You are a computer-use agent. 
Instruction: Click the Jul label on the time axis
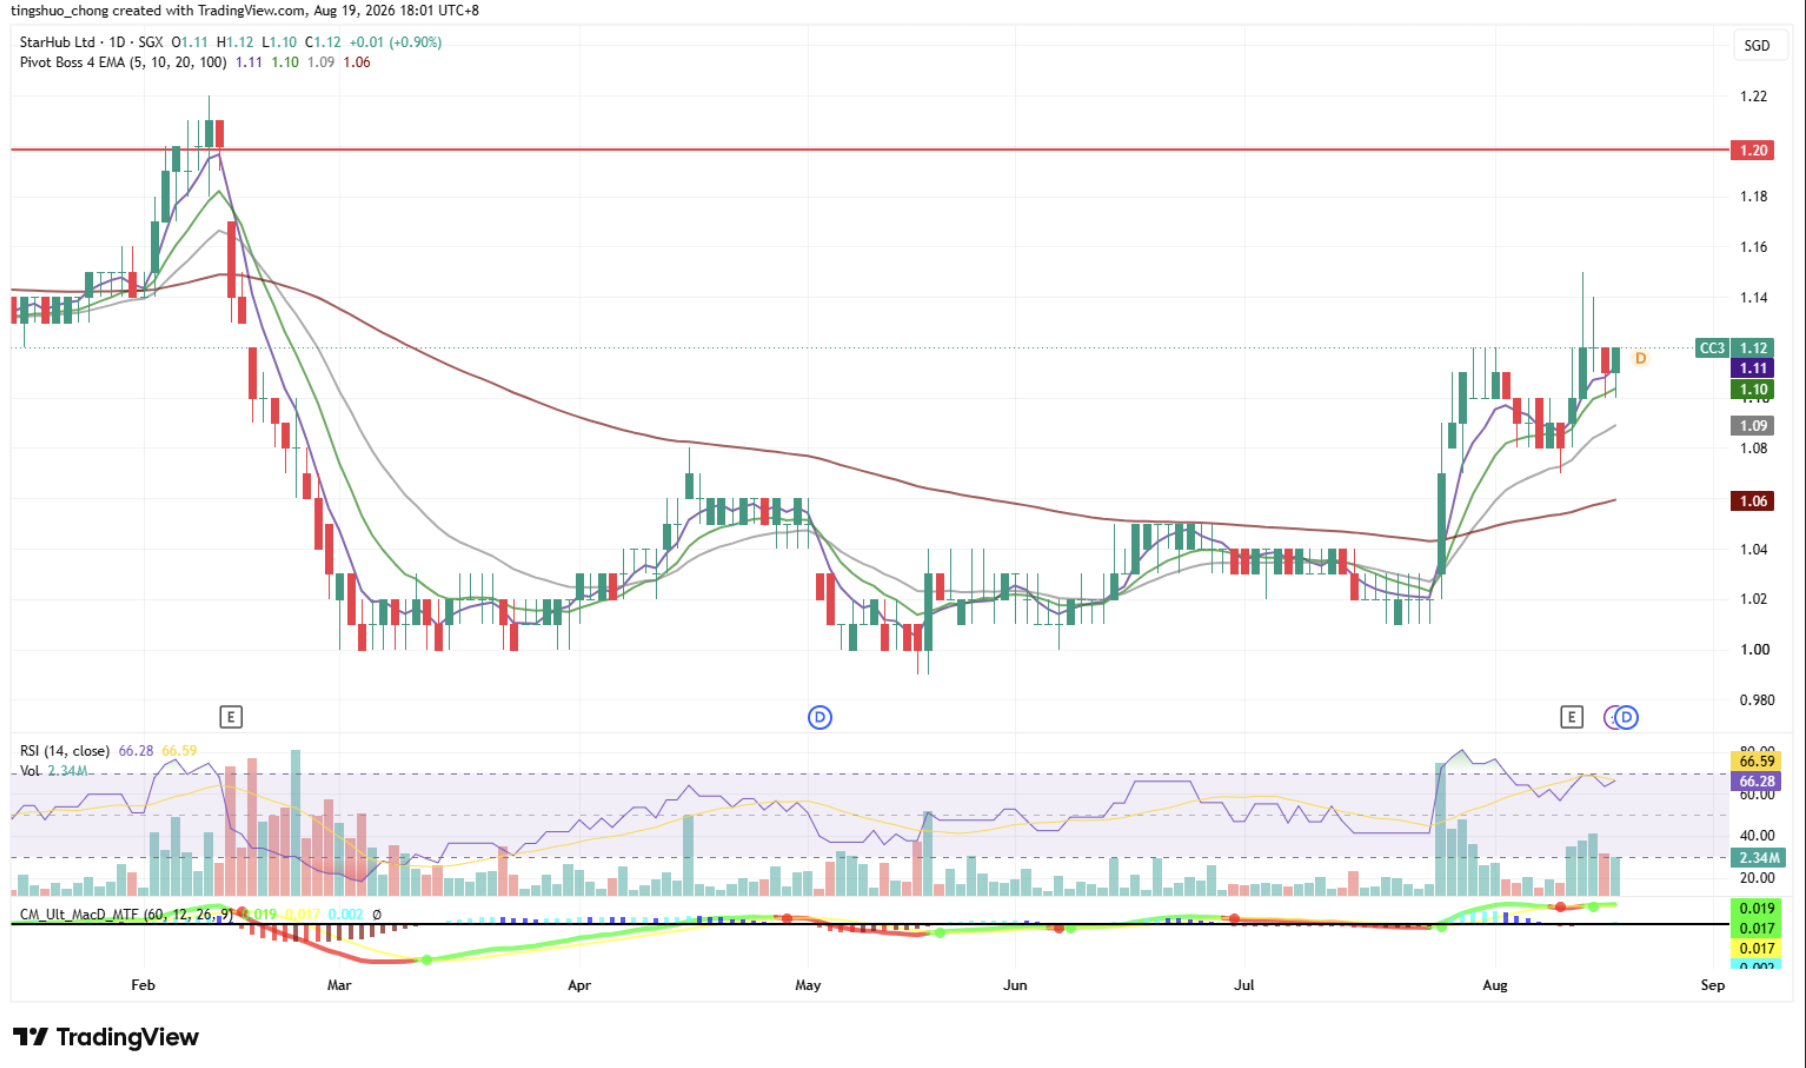pyautogui.click(x=1244, y=985)
